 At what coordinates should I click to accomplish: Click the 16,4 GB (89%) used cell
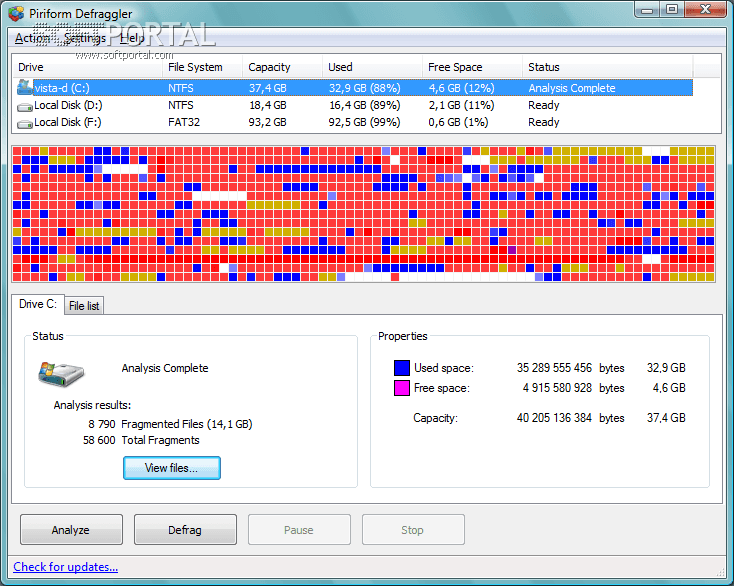click(x=364, y=105)
